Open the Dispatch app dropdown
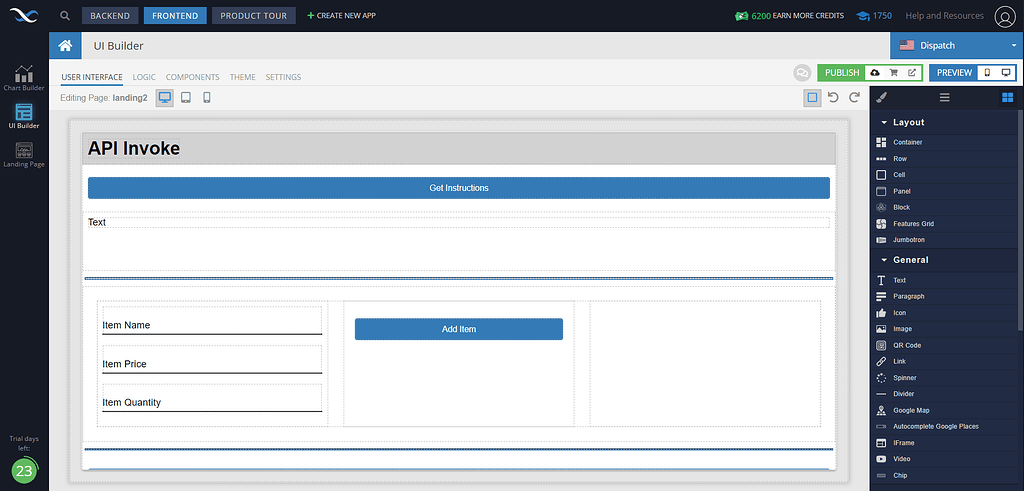This screenshot has width=1024, height=491. click(x=957, y=46)
